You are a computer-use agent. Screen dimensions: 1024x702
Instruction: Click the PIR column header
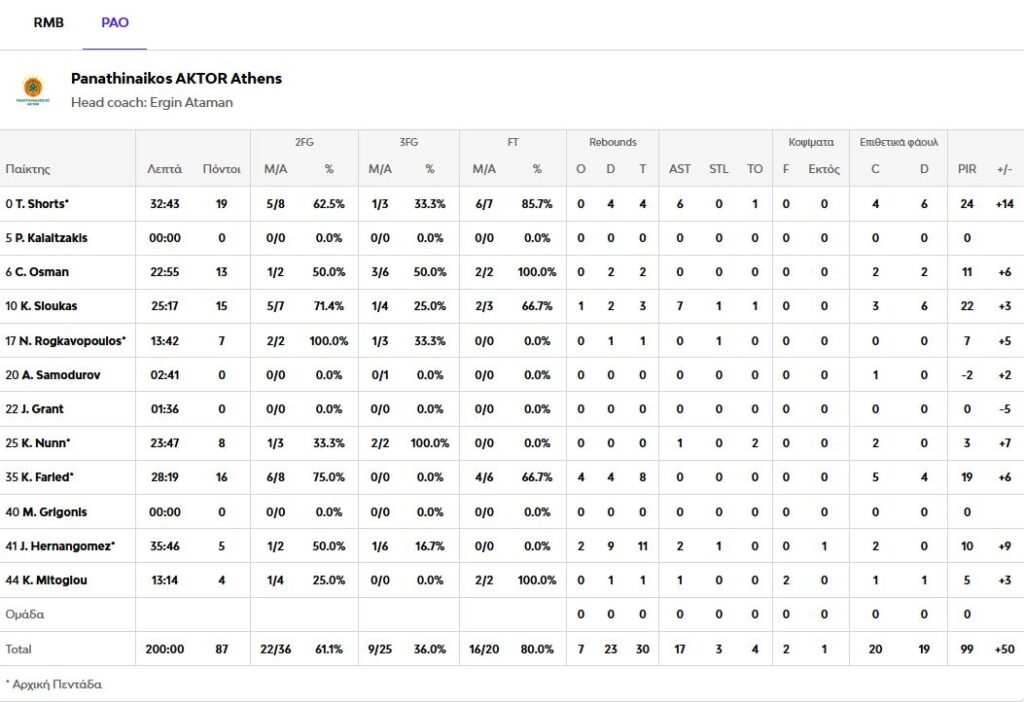coord(967,169)
